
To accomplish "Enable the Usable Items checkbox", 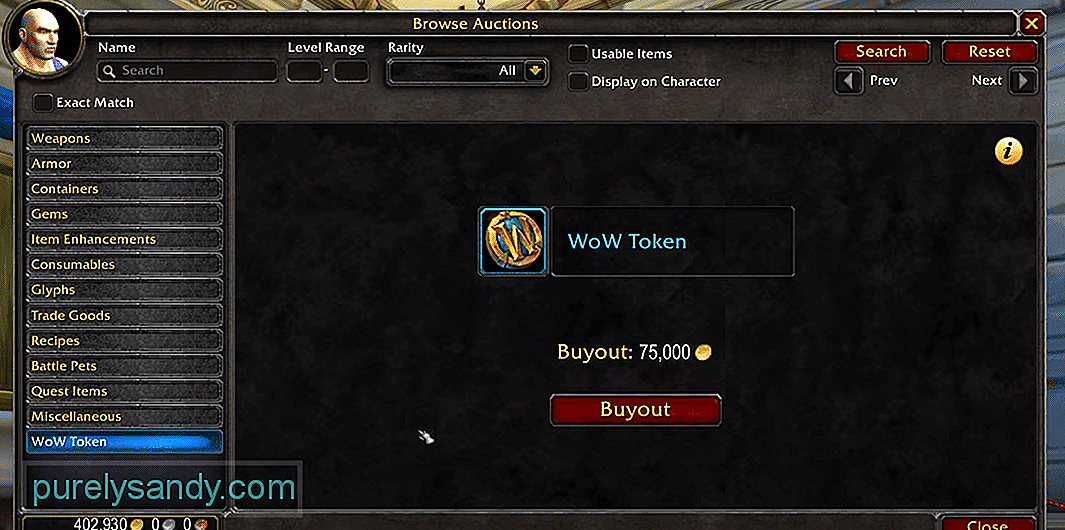I will pos(578,54).
